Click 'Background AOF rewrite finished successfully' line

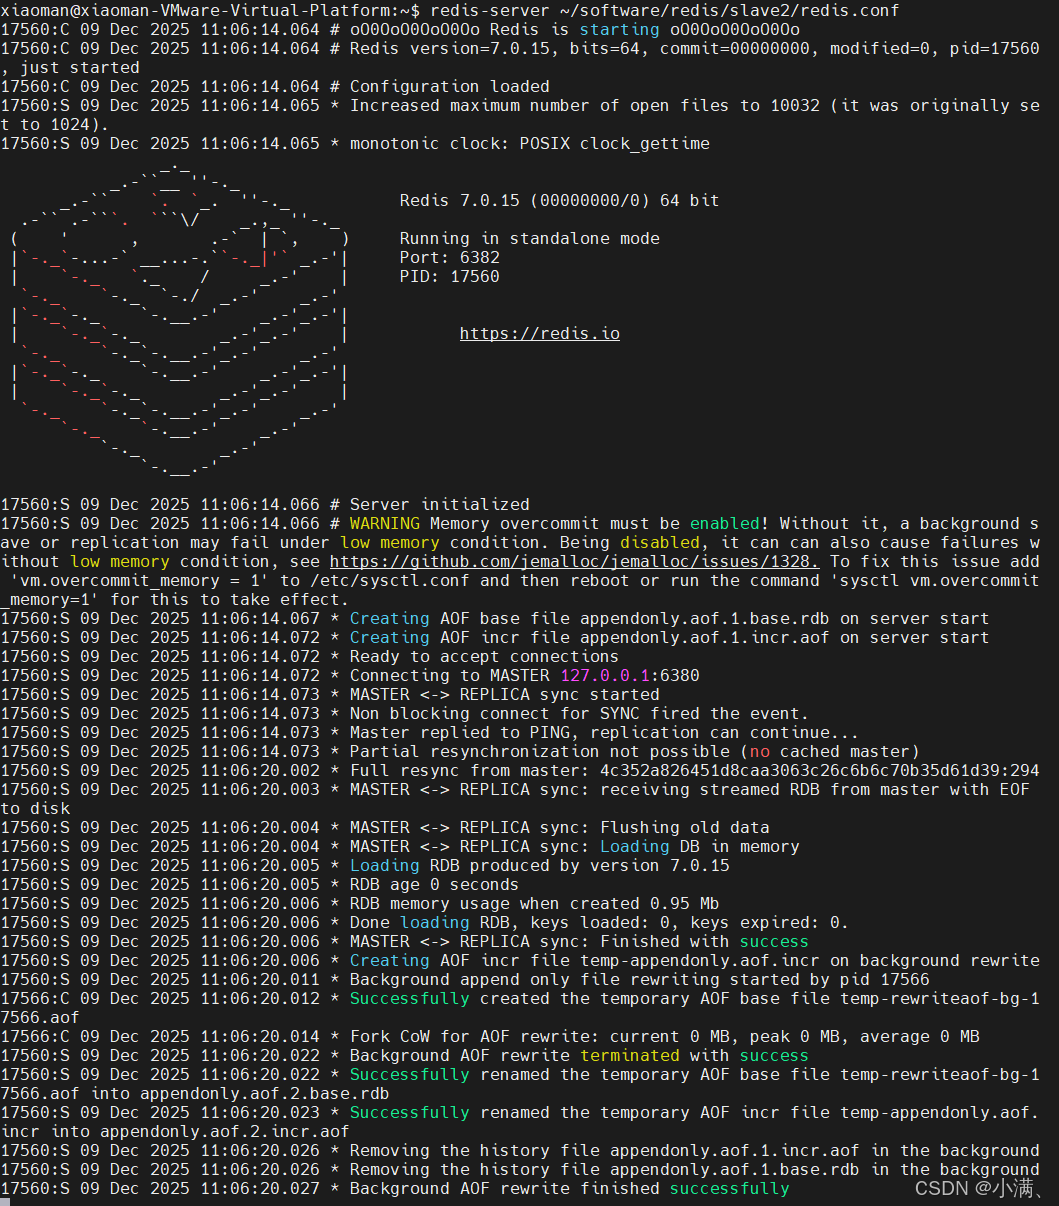click(395, 1188)
